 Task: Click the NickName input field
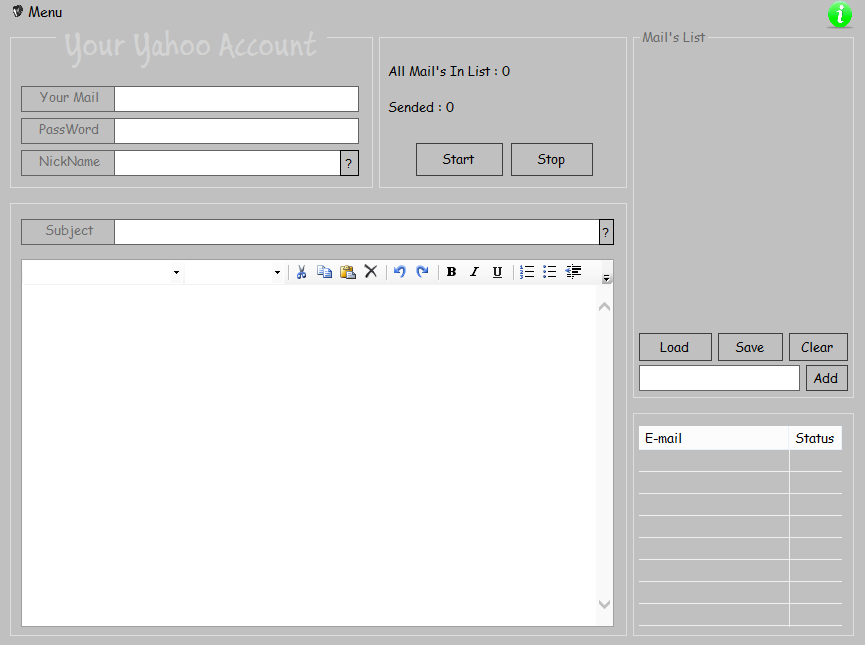click(x=227, y=163)
